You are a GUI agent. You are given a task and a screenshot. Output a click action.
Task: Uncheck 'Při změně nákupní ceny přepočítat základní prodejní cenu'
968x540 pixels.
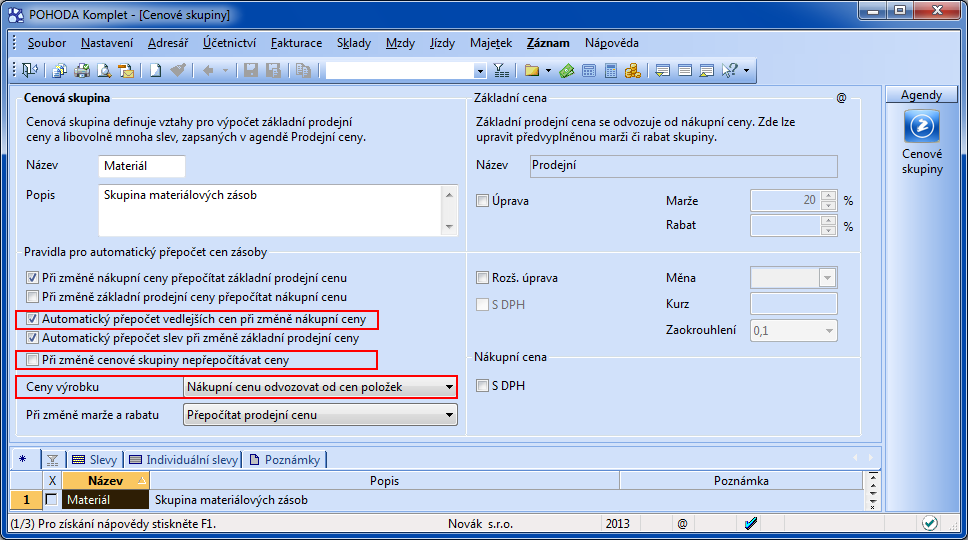click(32, 278)
